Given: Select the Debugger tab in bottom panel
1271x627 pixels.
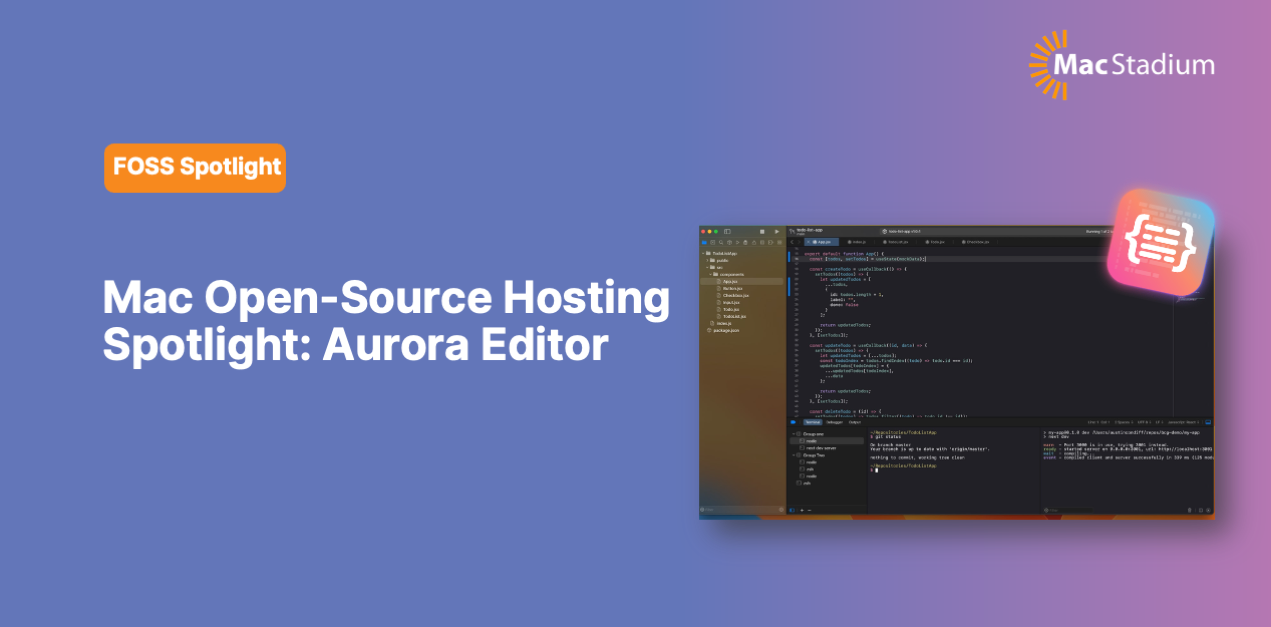Looking at the screenshot, I should (834, 422).
